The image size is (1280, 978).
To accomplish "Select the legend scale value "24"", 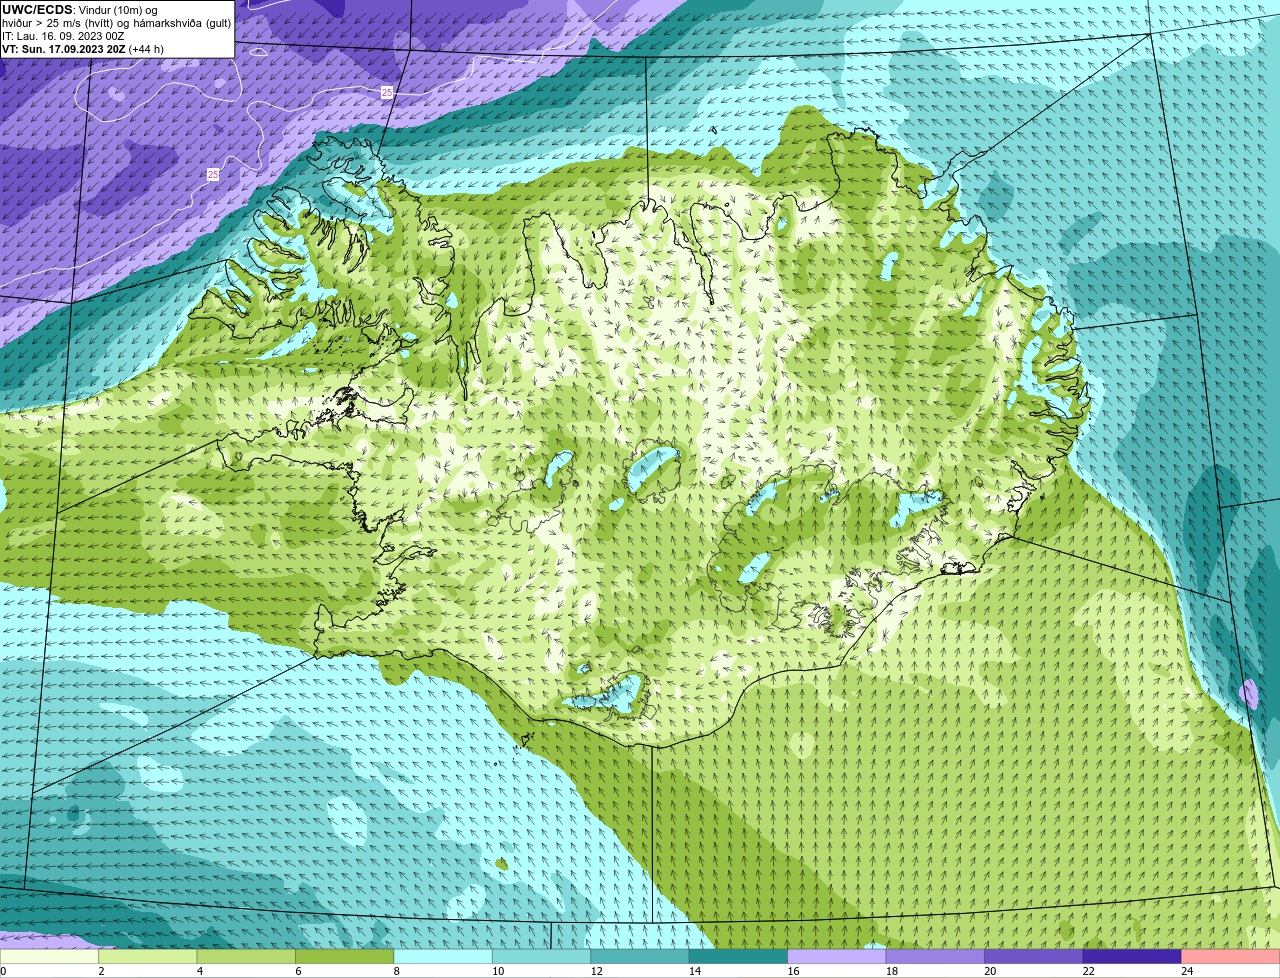I will 1187,971.
